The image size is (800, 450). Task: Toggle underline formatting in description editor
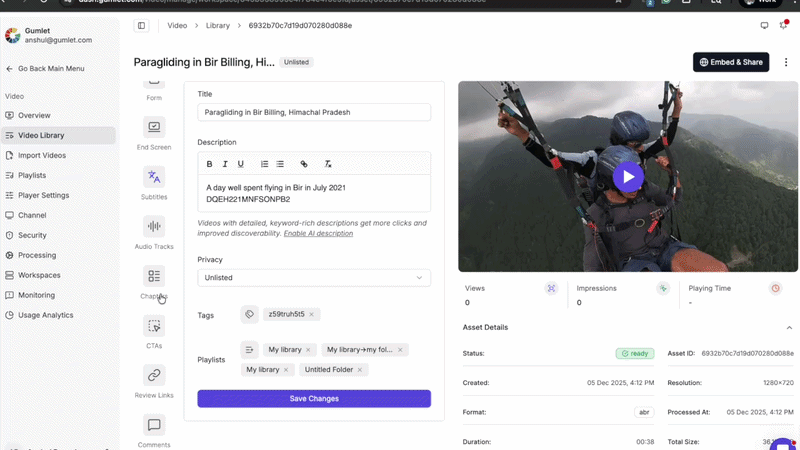point(241,164)
